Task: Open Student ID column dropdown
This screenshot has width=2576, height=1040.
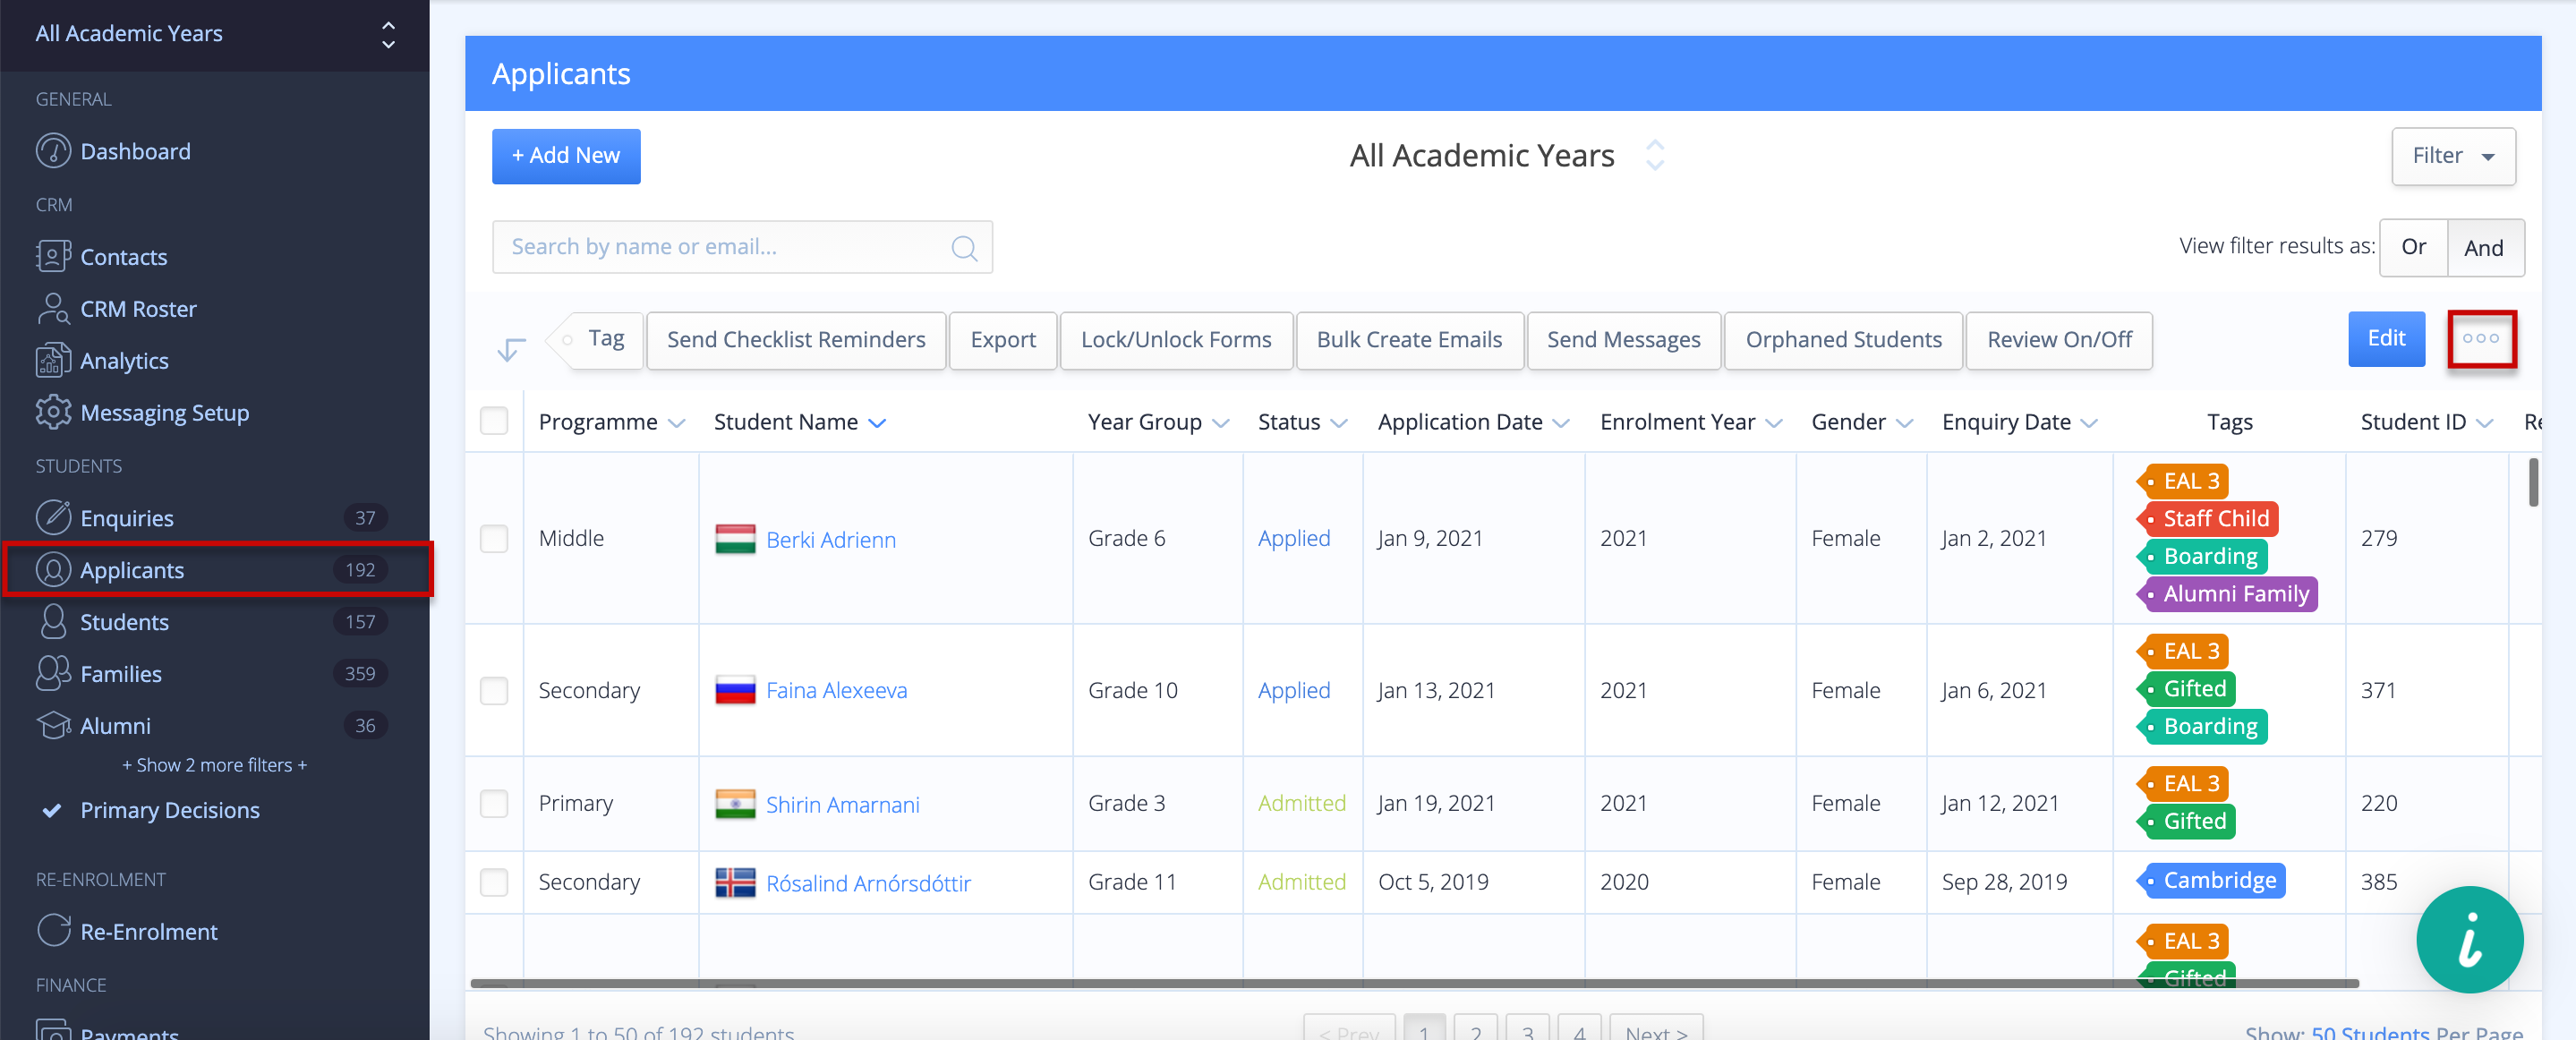Action: point(2484,423)
